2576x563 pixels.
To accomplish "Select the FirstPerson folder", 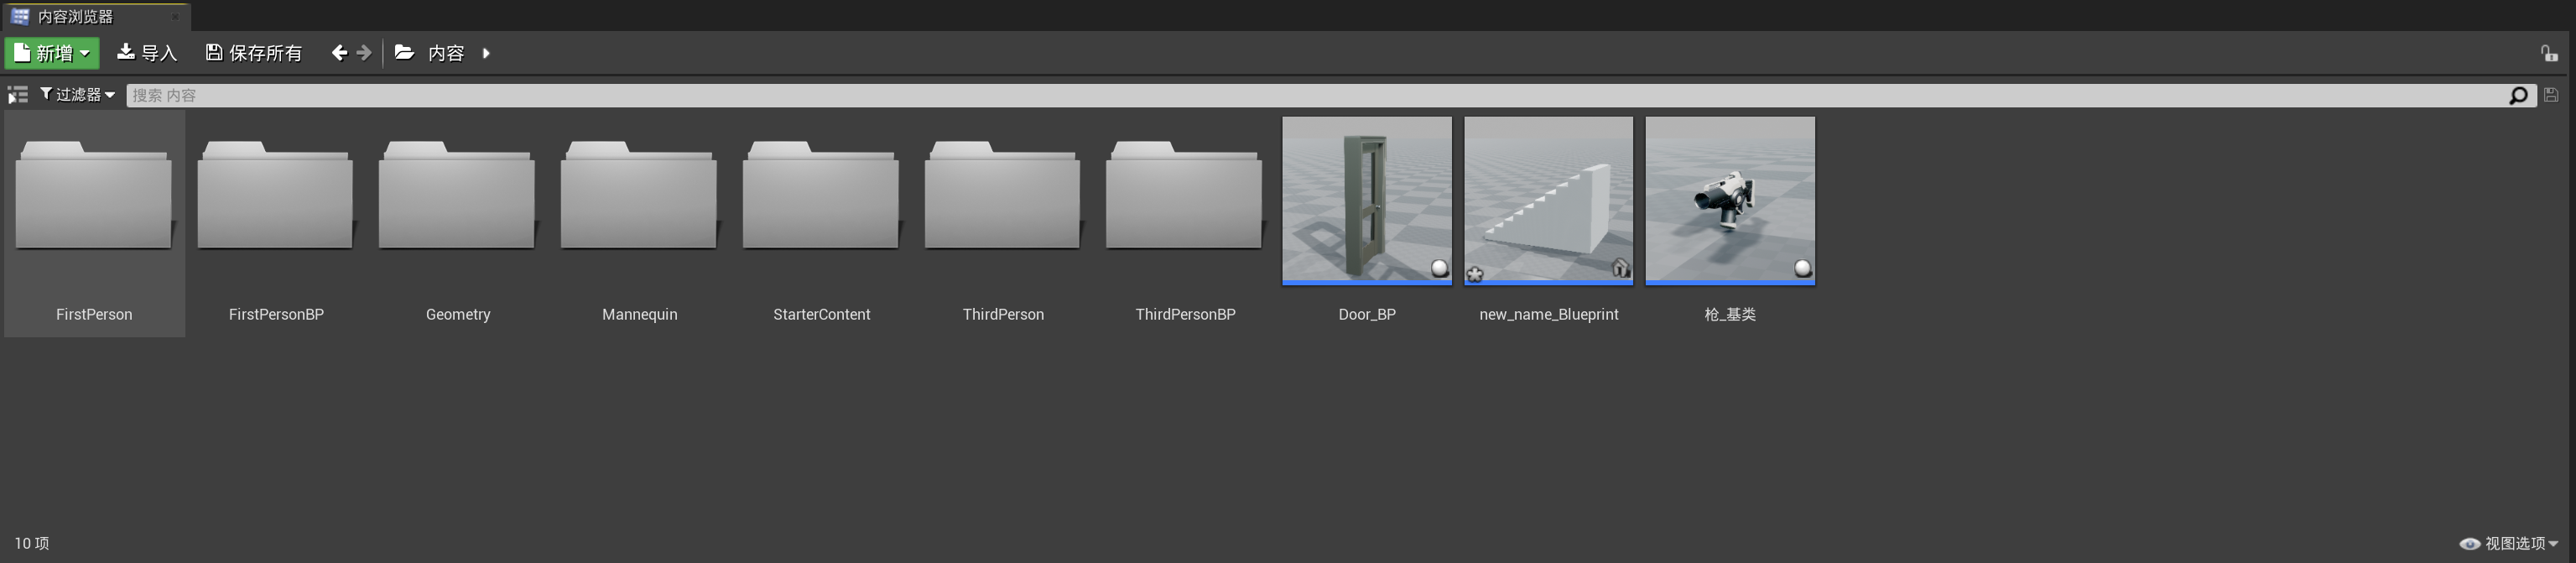I will pyautogui.click(x=94, y=224).
